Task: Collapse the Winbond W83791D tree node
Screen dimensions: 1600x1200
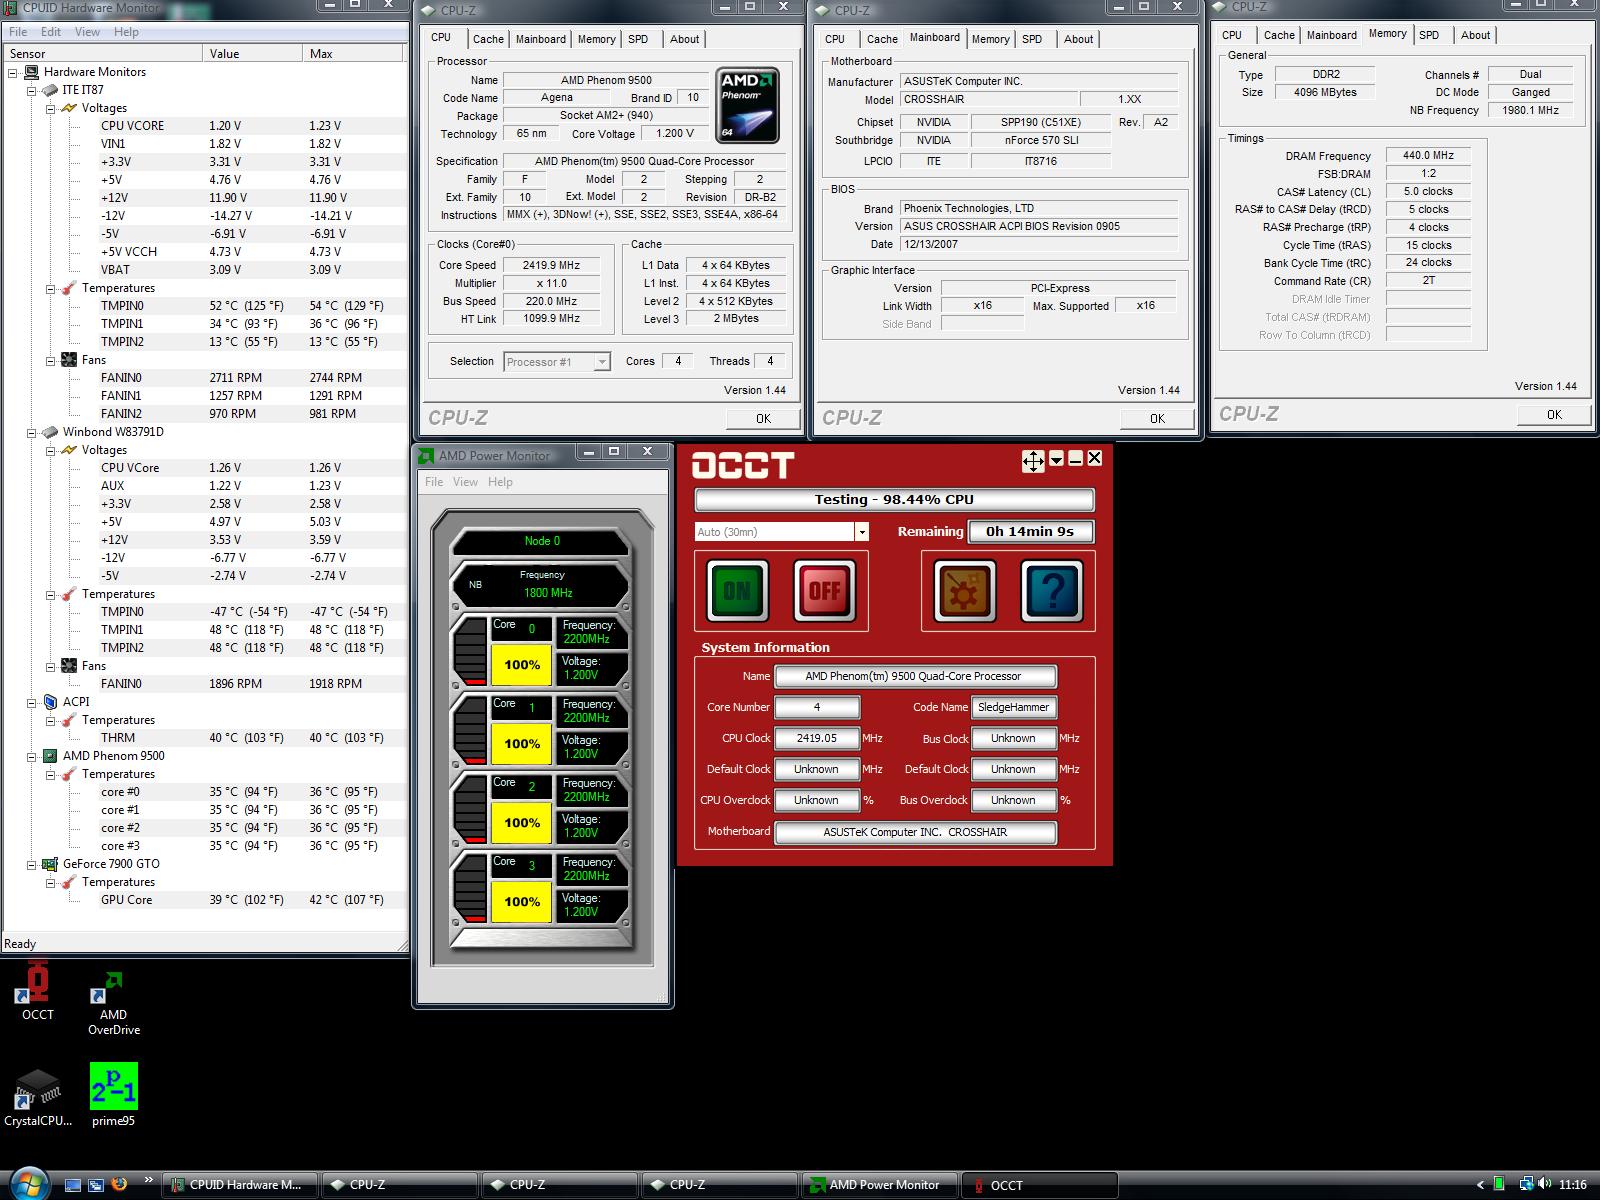Action: pyautogui.click(x=31, y=432)
